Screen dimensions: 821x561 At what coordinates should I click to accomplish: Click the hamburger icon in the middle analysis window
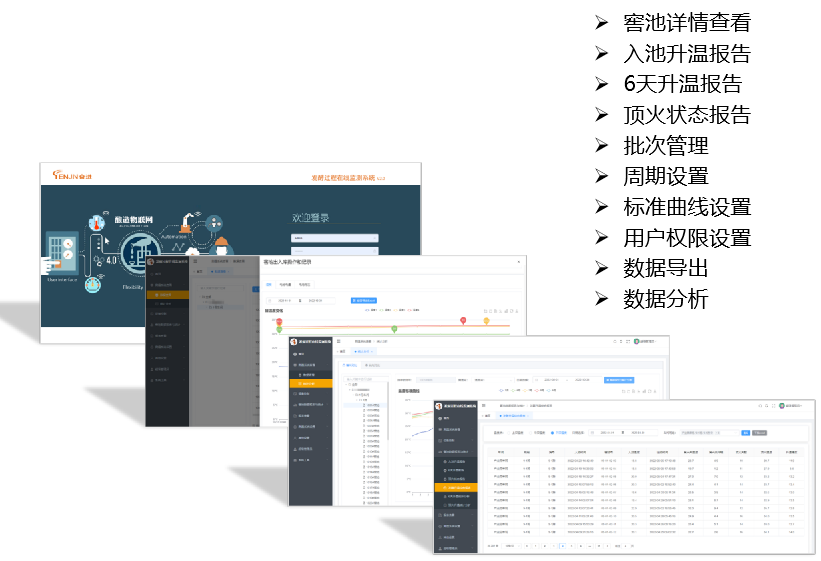[339, 341]
